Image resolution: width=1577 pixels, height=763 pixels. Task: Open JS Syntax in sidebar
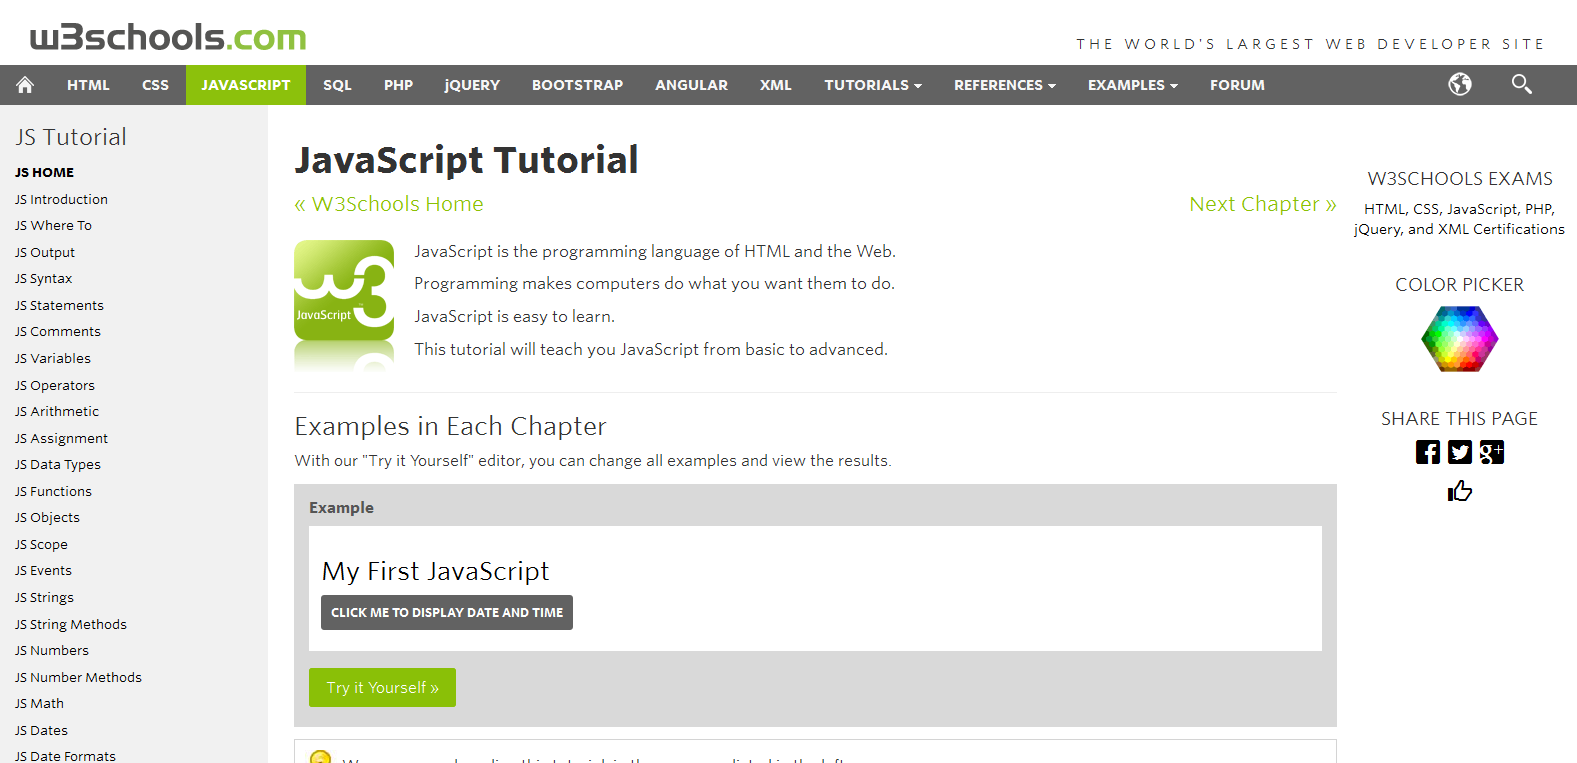point(43,278)
